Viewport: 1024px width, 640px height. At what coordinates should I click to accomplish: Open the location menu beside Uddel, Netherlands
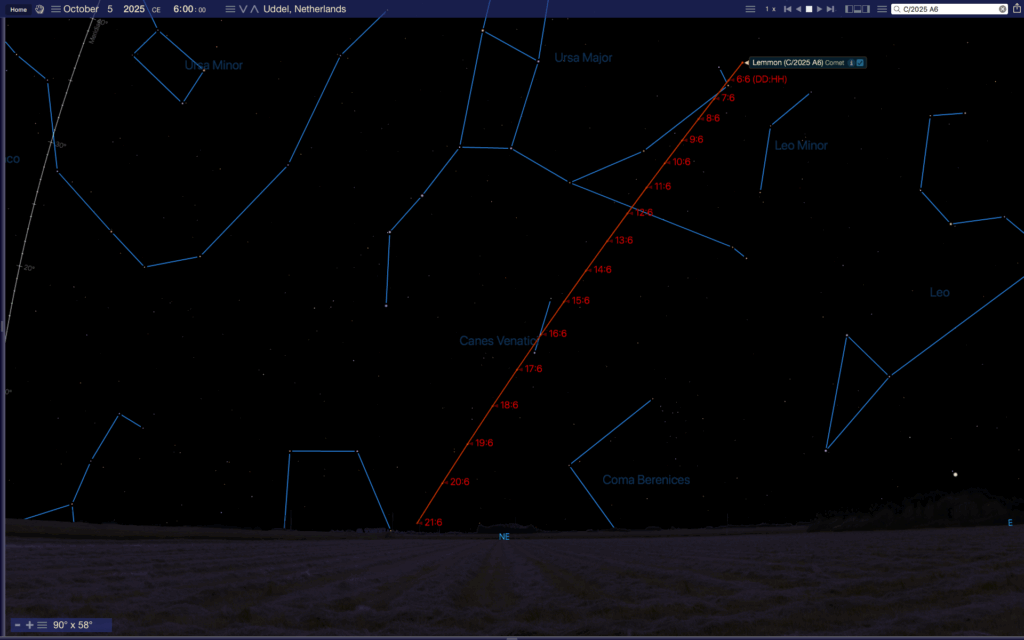[230, 9]
